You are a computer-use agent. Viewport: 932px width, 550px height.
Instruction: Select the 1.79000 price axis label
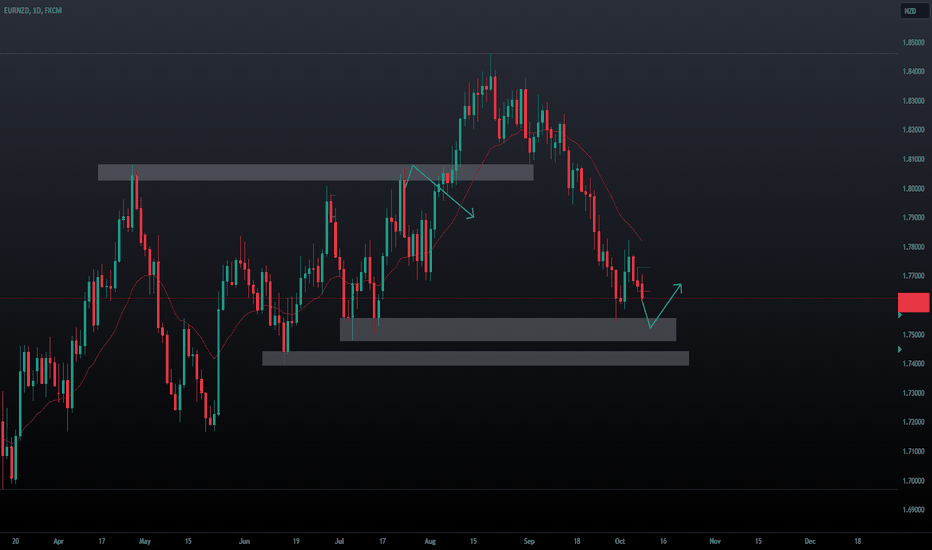point(914,218)
